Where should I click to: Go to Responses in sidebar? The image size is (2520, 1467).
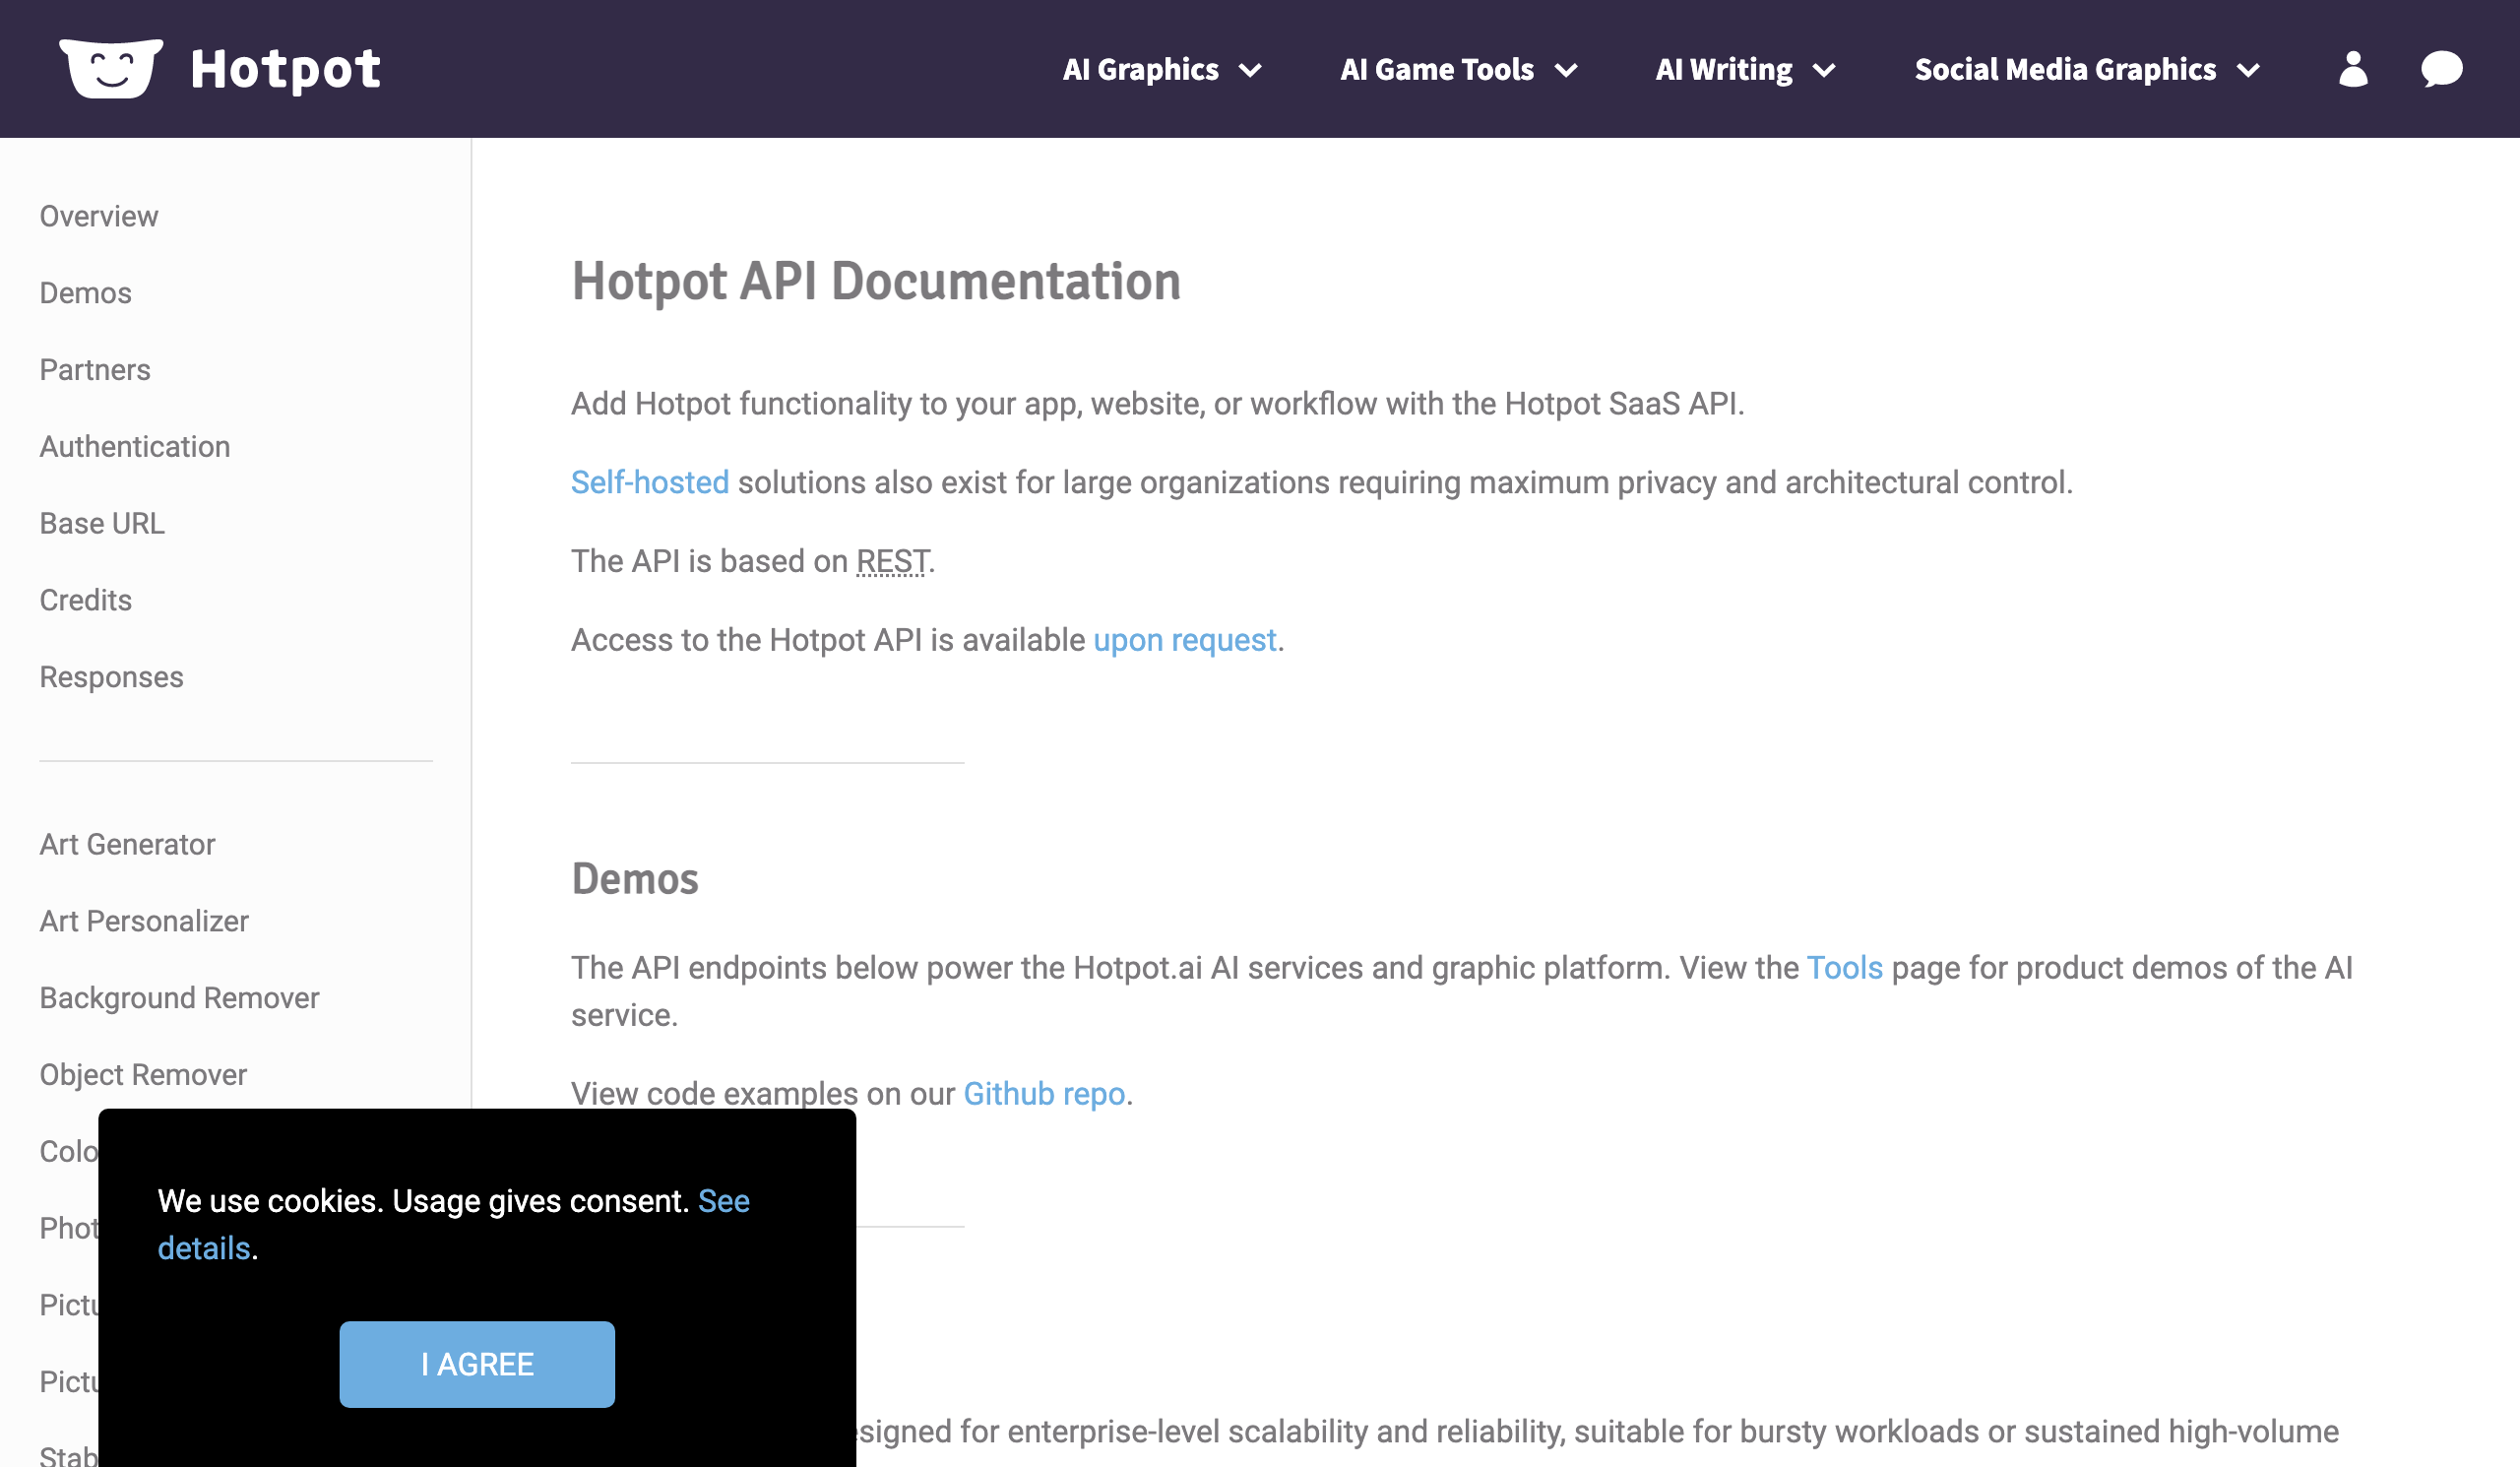(111, 677)
